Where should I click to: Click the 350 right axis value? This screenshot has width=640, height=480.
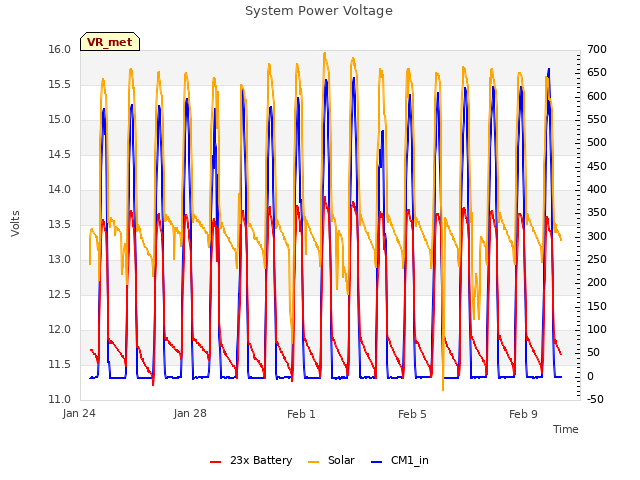click(x=597, y=213)
